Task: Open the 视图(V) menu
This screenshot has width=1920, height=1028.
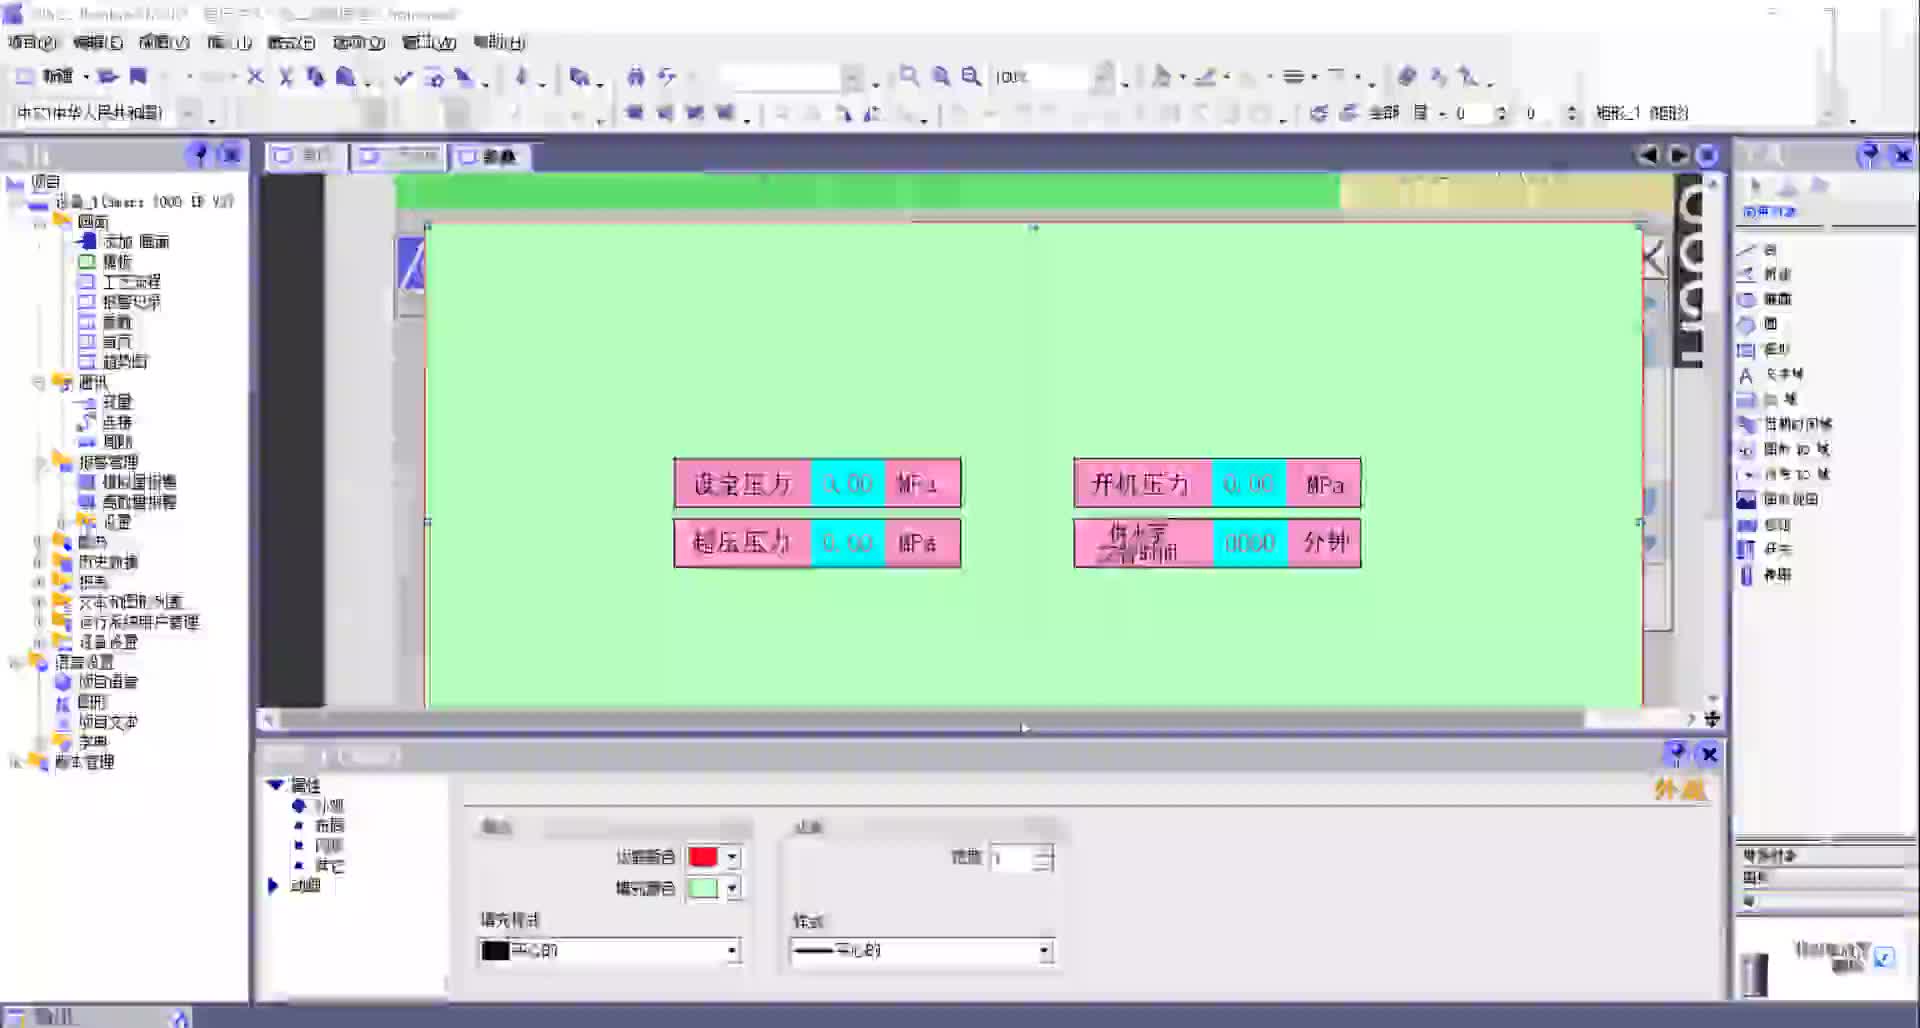Action: click(x=164, y=42)
